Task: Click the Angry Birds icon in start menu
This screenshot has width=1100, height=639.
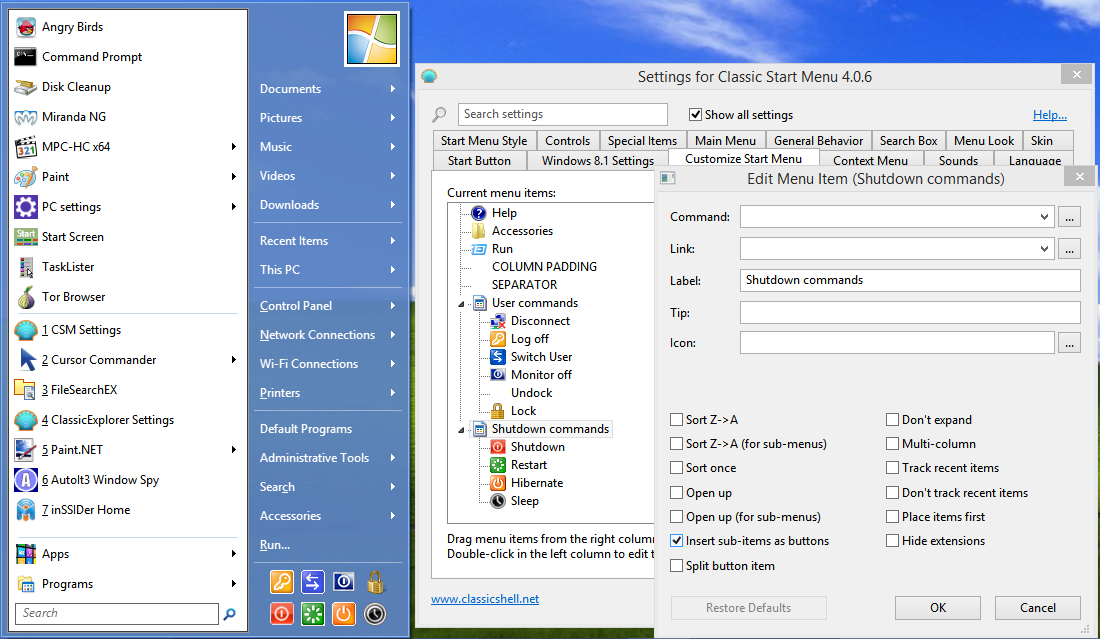Action: tap(26, 27)
